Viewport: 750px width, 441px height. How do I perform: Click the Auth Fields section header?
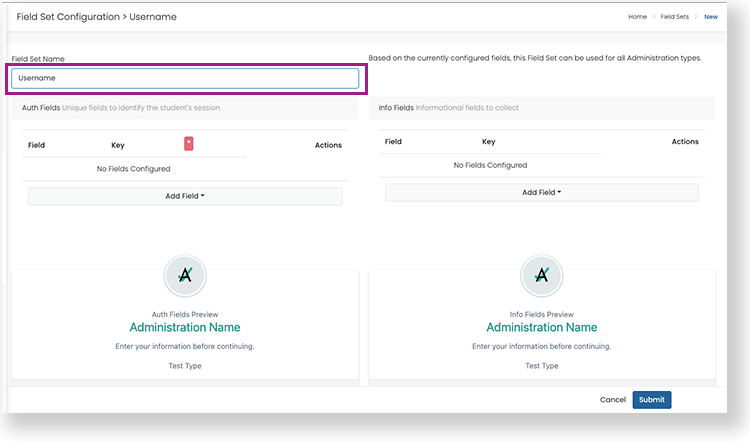coord(185,108)
